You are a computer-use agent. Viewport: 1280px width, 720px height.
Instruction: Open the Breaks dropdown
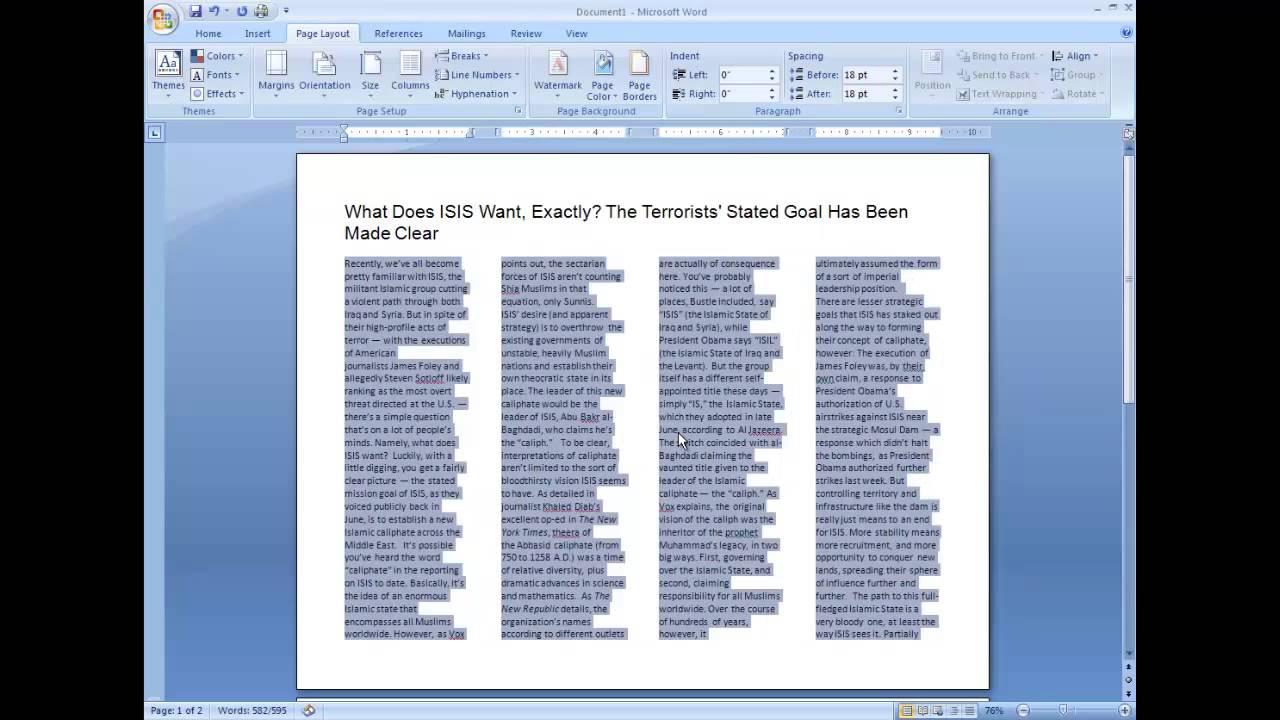pos(462,56)
